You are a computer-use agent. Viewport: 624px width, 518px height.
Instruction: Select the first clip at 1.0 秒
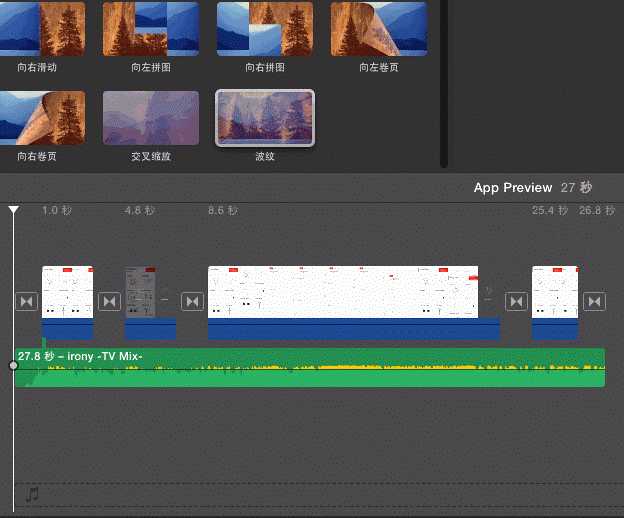coord(68,292)
